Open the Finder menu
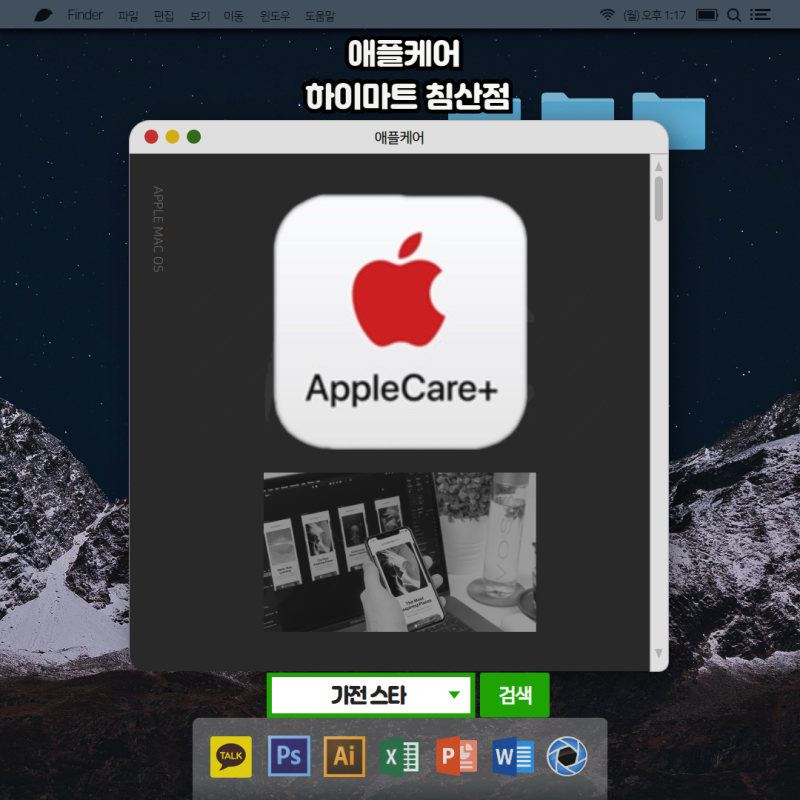800x800 pixels. click(85, 15)
